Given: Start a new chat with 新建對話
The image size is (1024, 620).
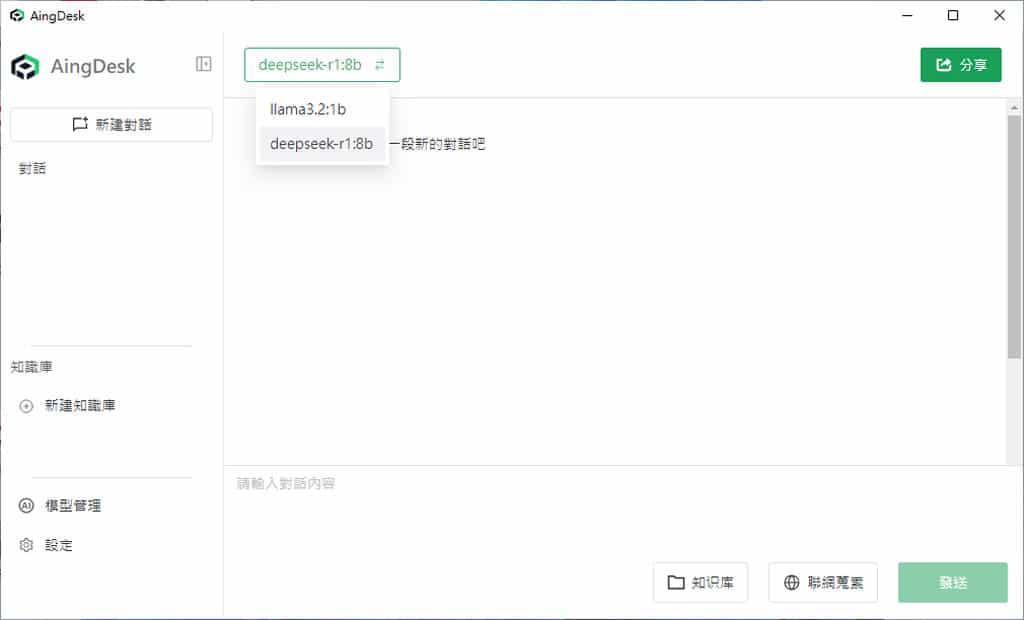Looking at the screenshot, I should (112, 124).
